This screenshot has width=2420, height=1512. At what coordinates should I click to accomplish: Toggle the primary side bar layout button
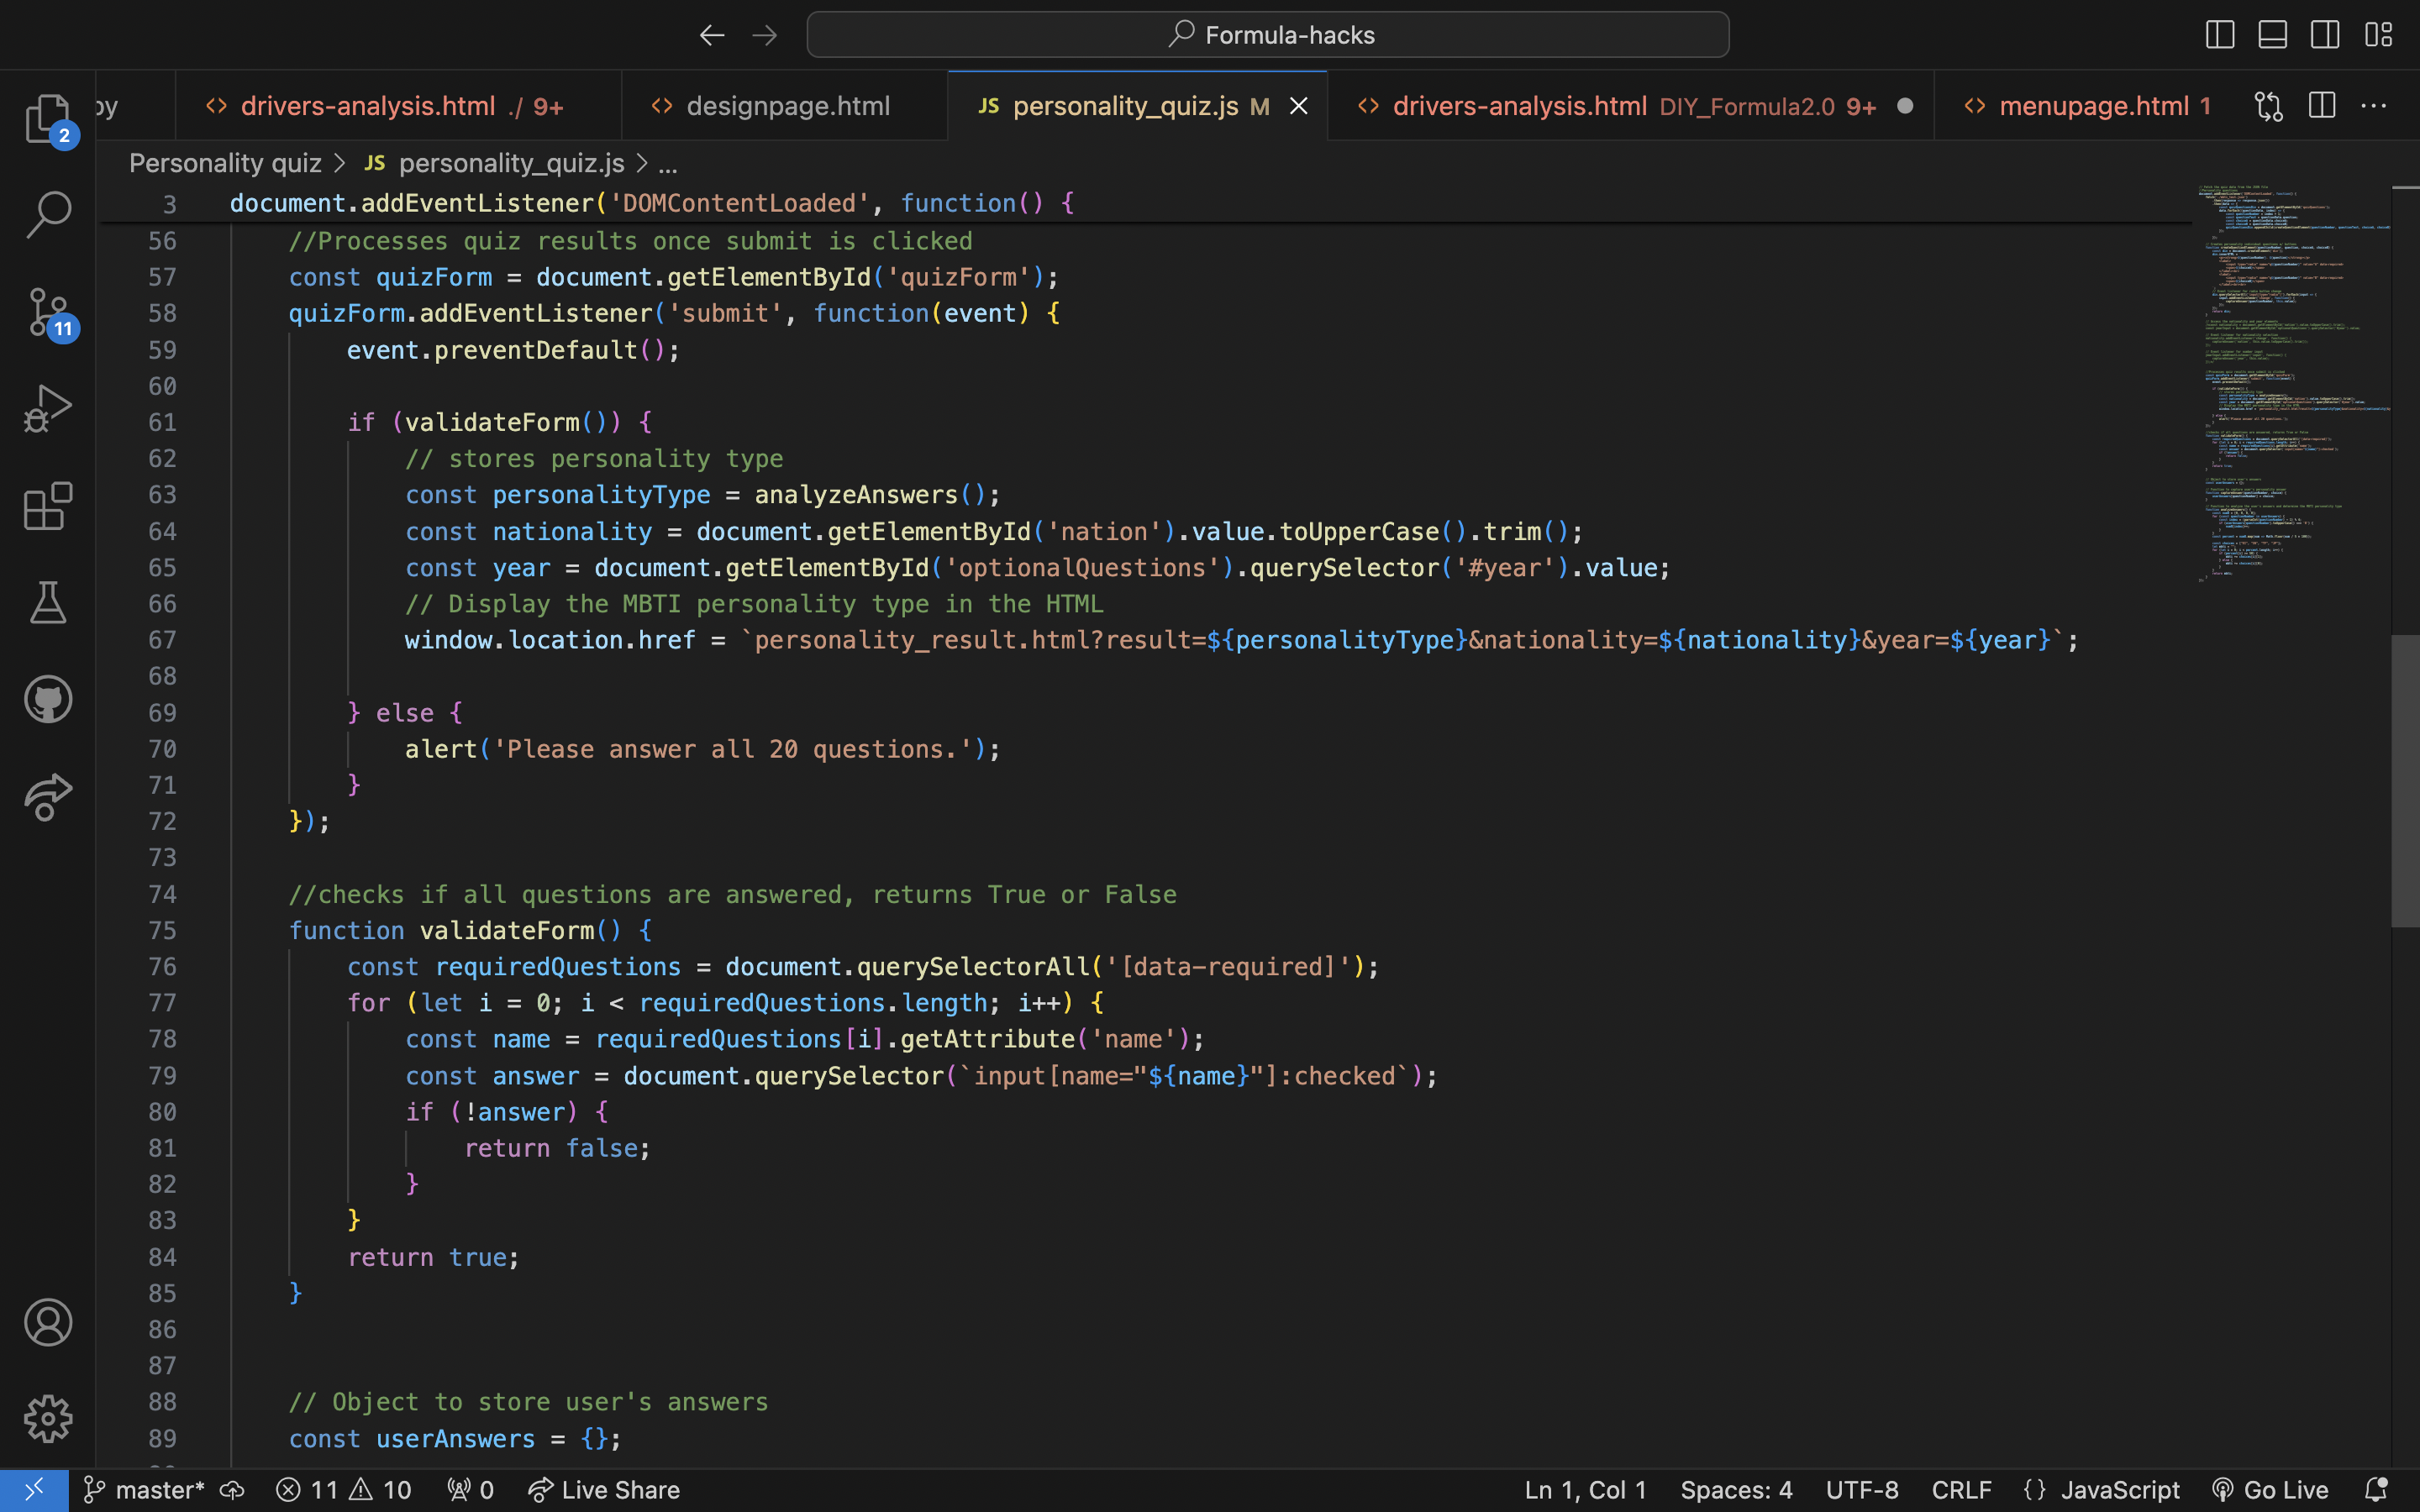point(2219,35)
